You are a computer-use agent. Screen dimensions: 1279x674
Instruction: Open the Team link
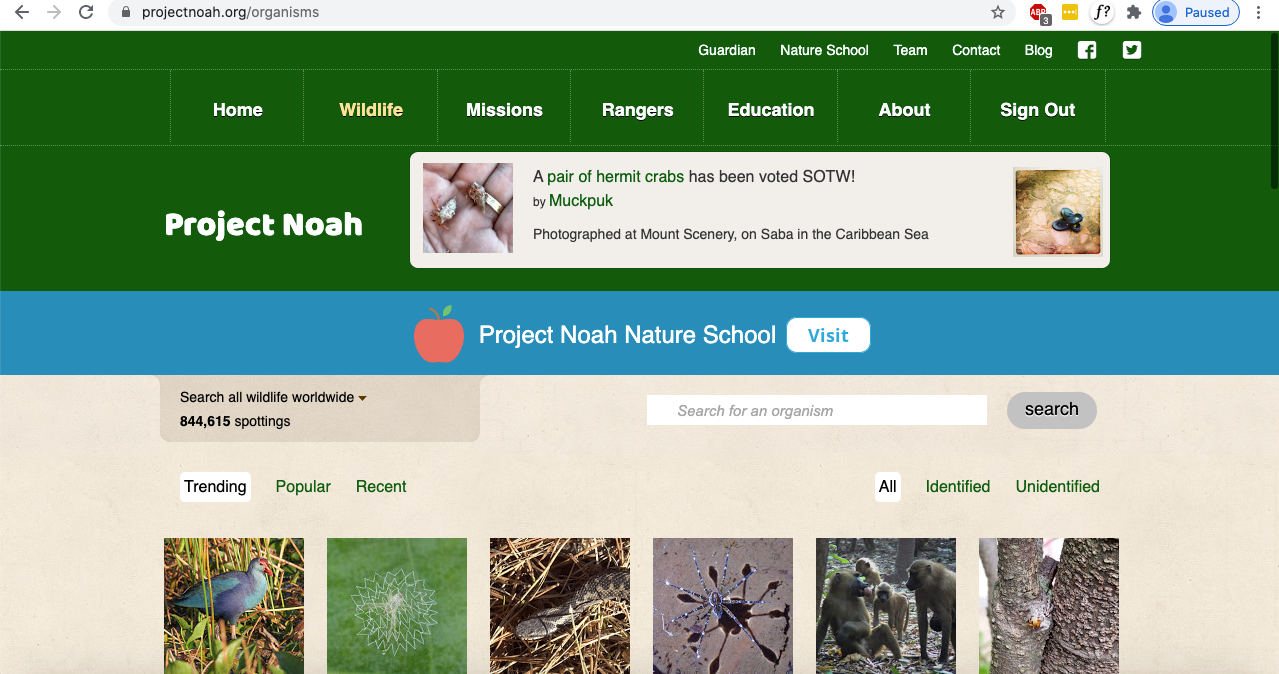pyautogui.click(x=910, y=50)
